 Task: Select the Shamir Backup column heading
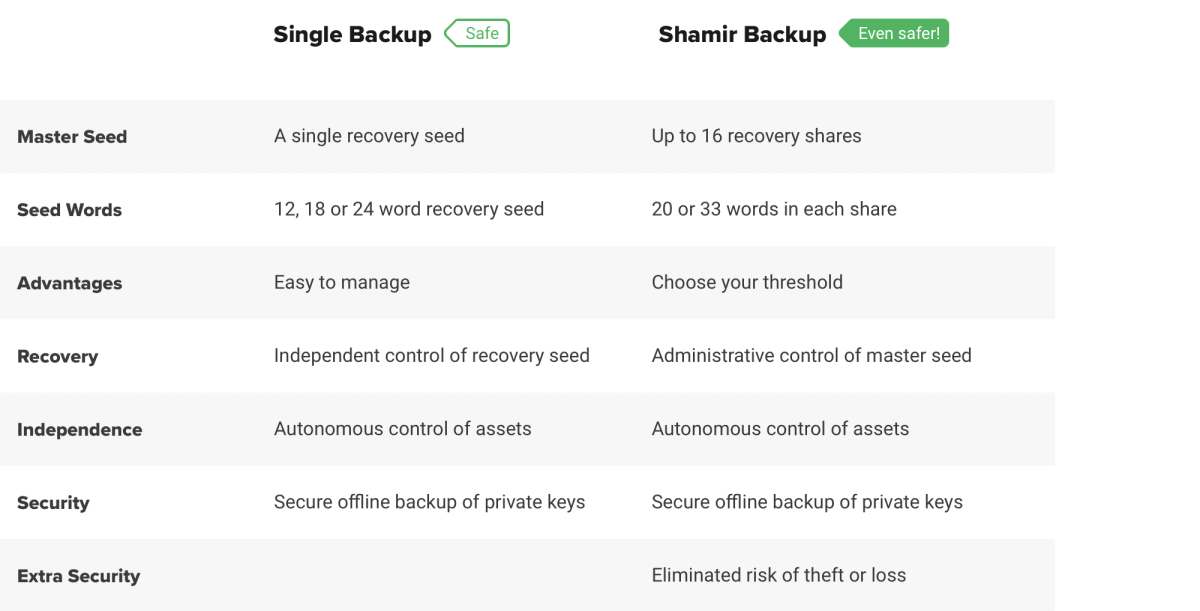point(742,34)
